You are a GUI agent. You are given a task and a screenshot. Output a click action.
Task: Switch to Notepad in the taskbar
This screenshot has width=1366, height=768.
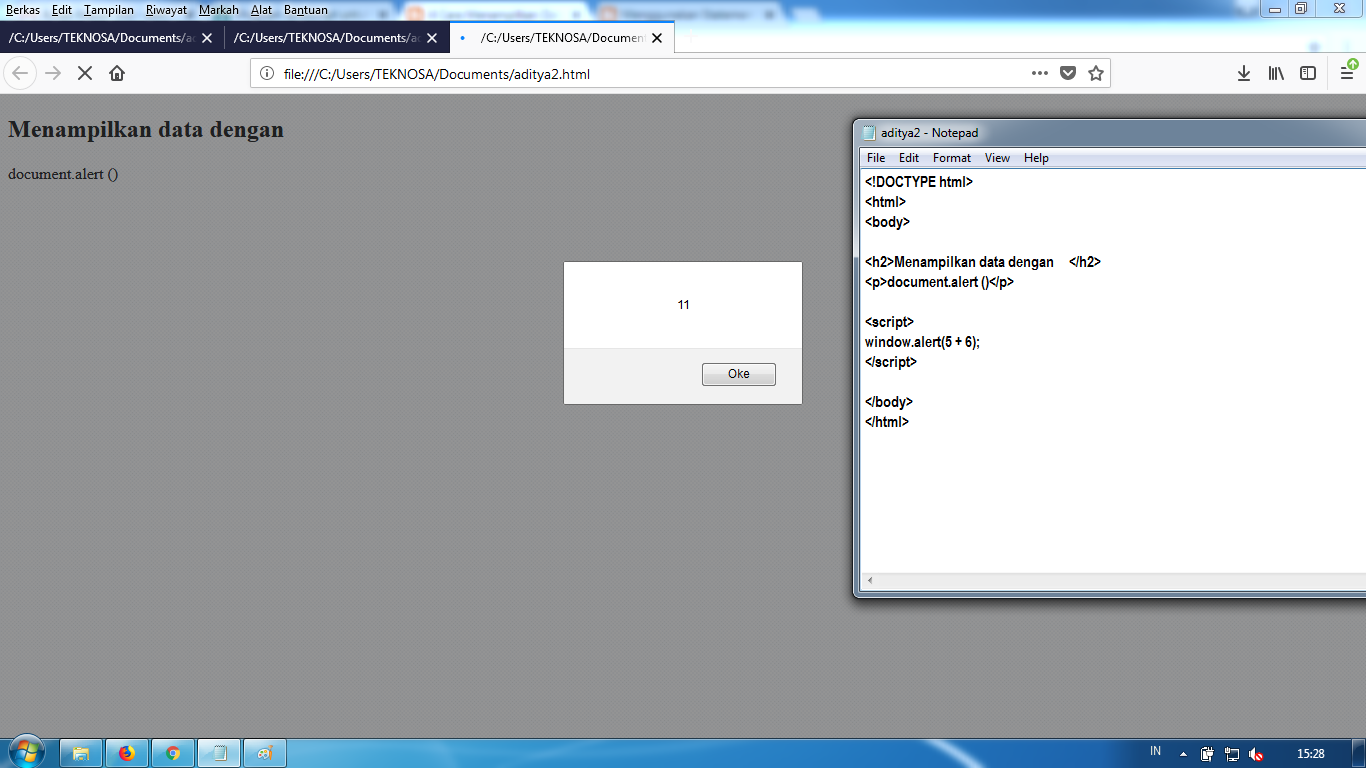[219, 753]
